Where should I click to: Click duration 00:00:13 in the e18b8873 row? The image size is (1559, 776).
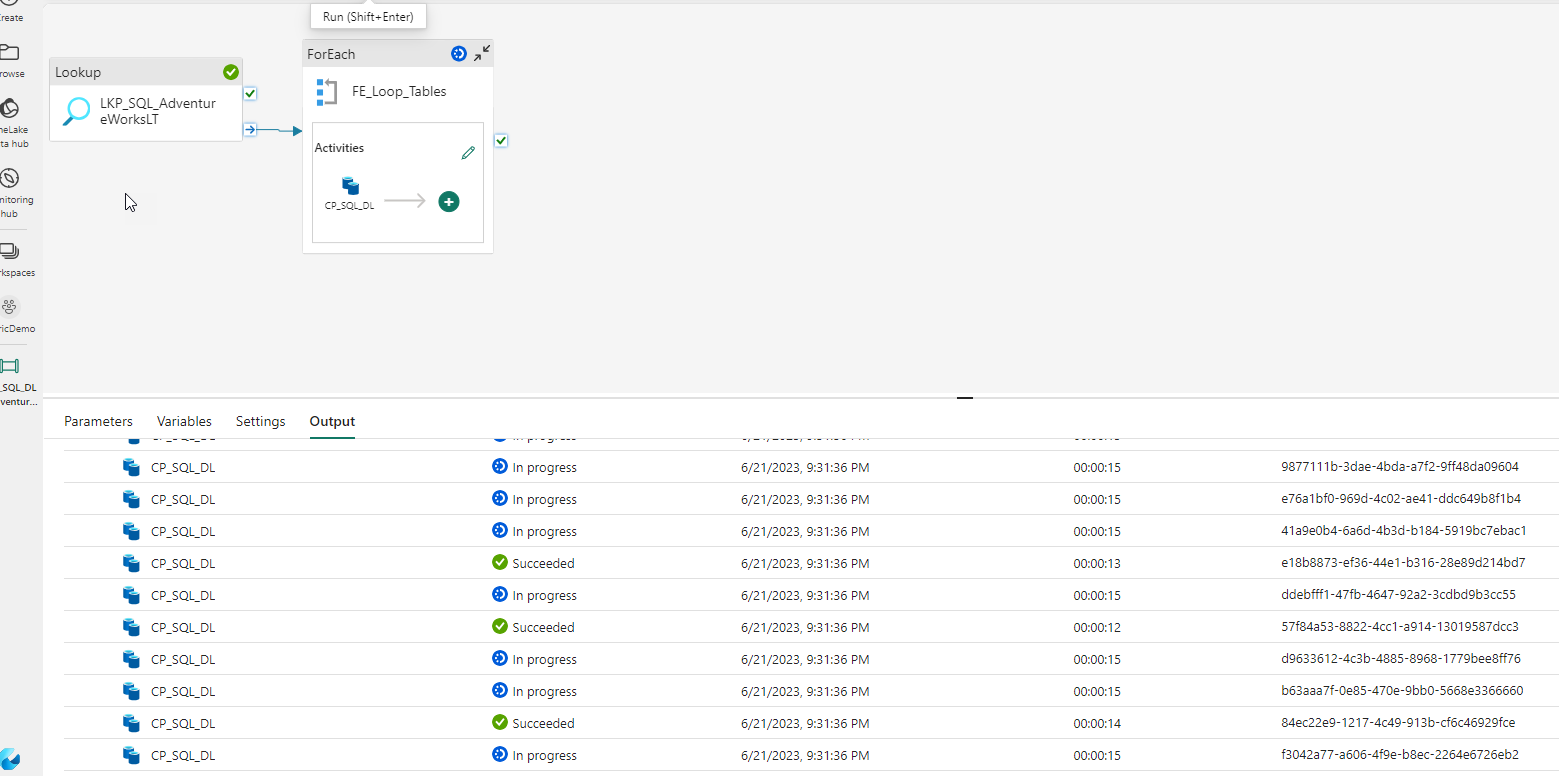tap(1097, 563)
